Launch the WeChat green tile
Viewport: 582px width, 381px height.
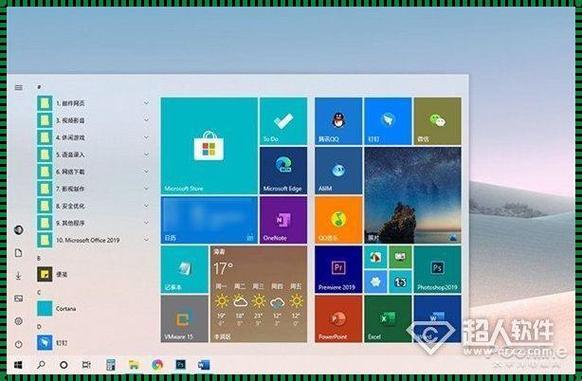[437, 121]
